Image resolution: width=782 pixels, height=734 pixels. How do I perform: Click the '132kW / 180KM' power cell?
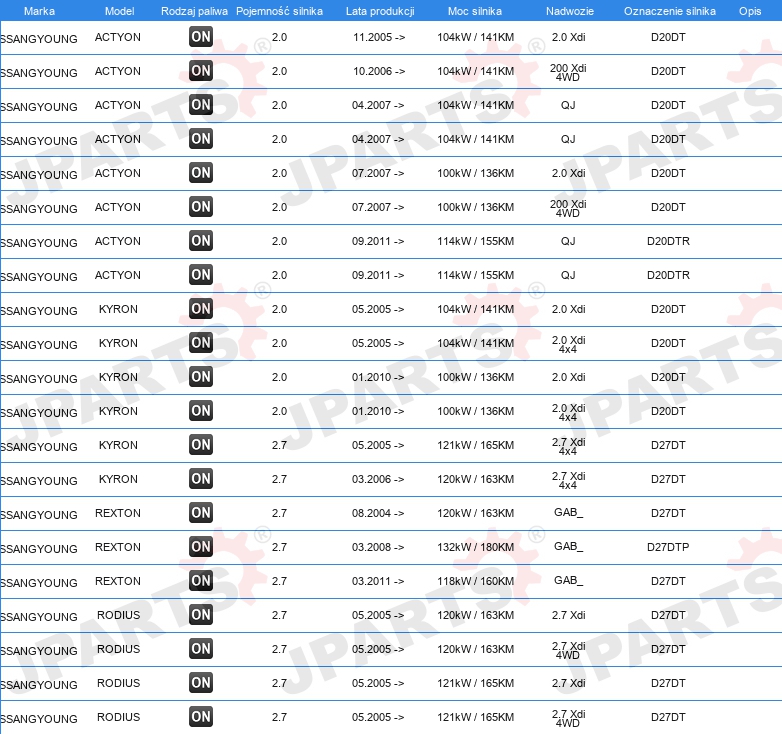click(476, 547)
